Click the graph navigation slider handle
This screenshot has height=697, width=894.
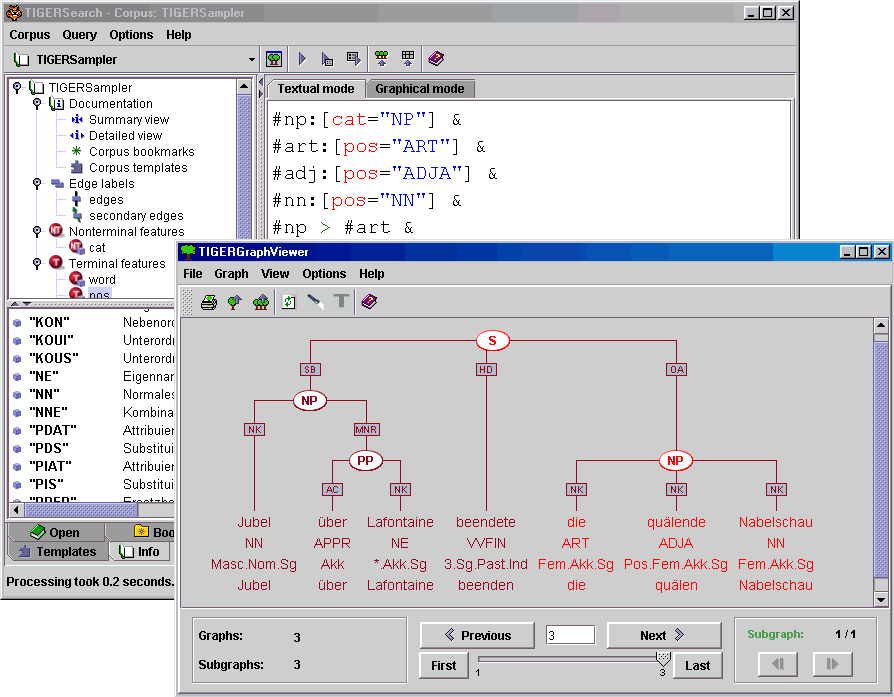pyautogui.click(x=663, y=659)
